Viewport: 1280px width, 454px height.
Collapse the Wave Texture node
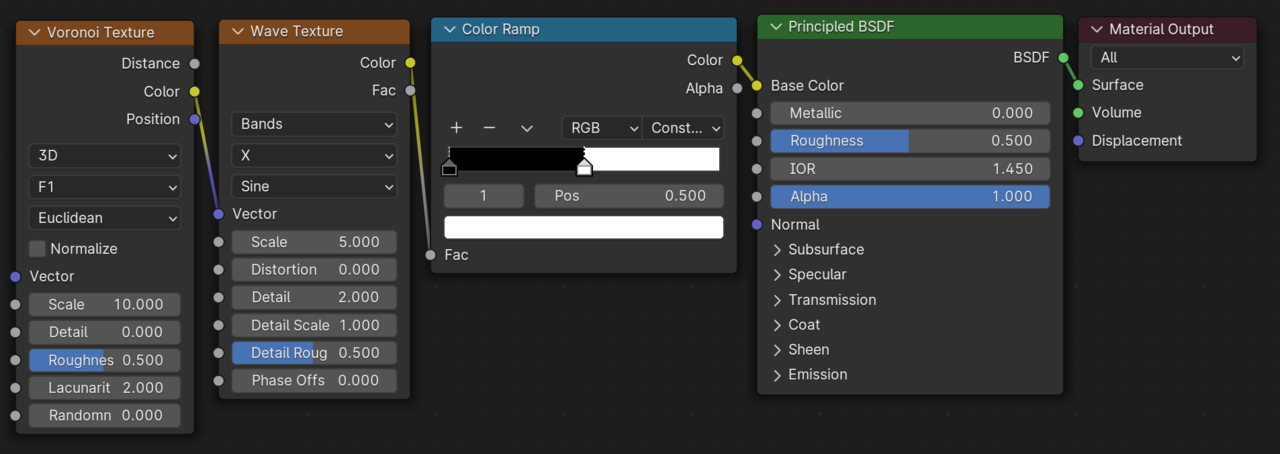click(238, 32)
